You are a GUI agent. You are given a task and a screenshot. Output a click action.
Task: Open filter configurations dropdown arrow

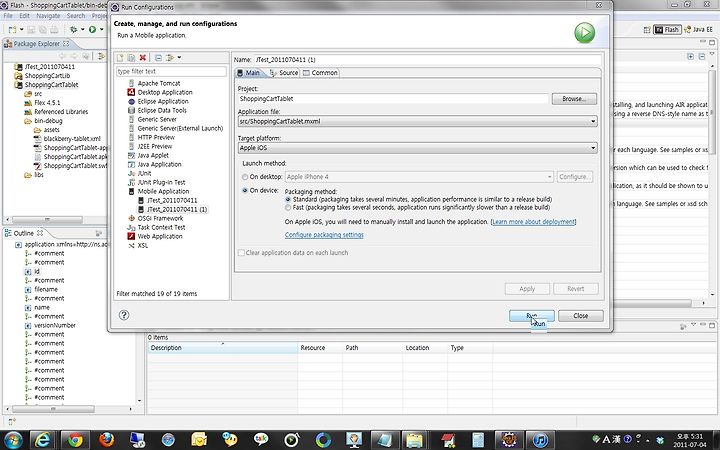179,57
